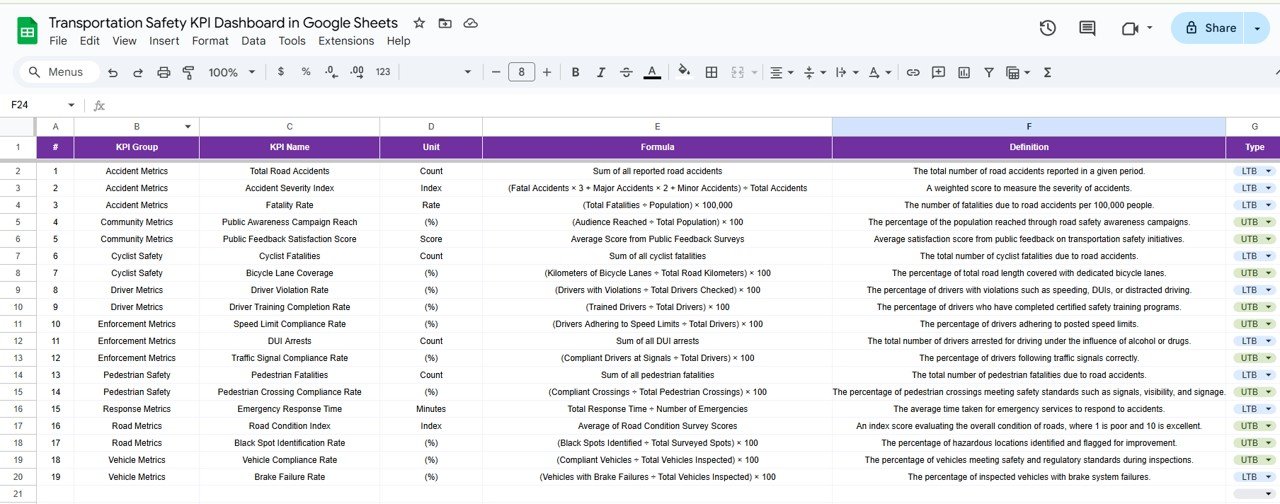Click the font size field
1280x504 pixels.
521,72
